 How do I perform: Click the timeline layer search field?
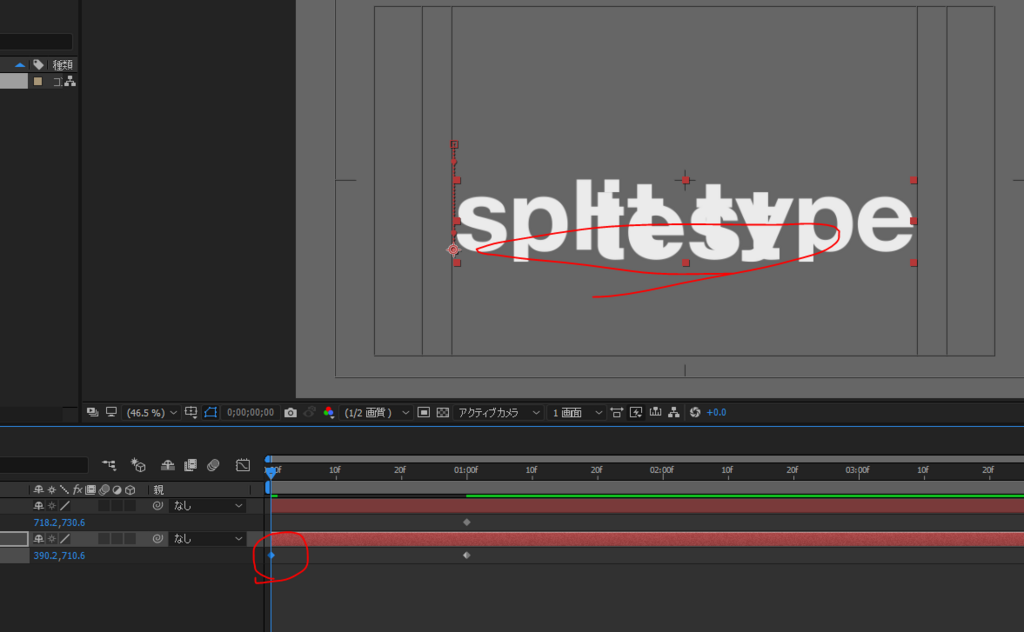coord(44,465)
